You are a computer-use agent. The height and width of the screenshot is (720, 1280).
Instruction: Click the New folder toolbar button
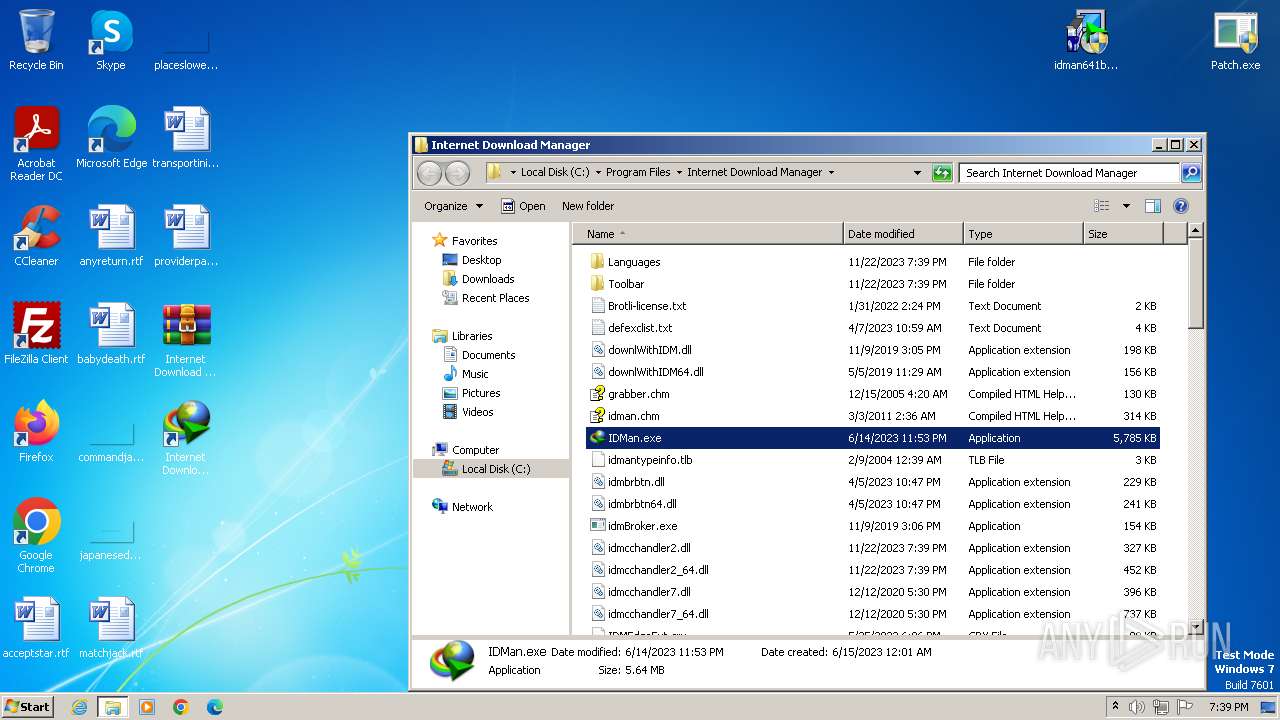588,206
